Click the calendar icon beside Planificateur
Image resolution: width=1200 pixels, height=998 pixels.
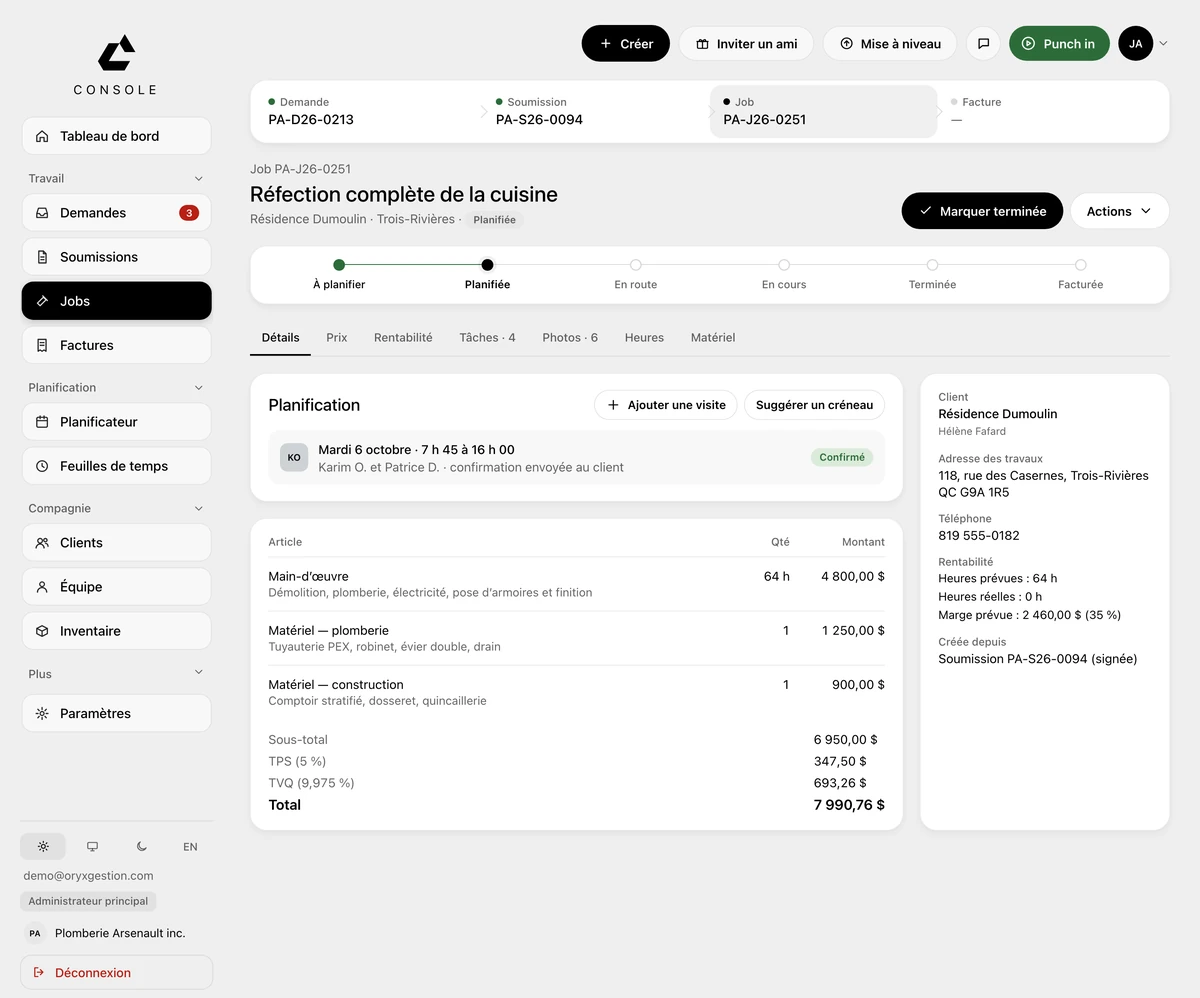tap(42, 422)
